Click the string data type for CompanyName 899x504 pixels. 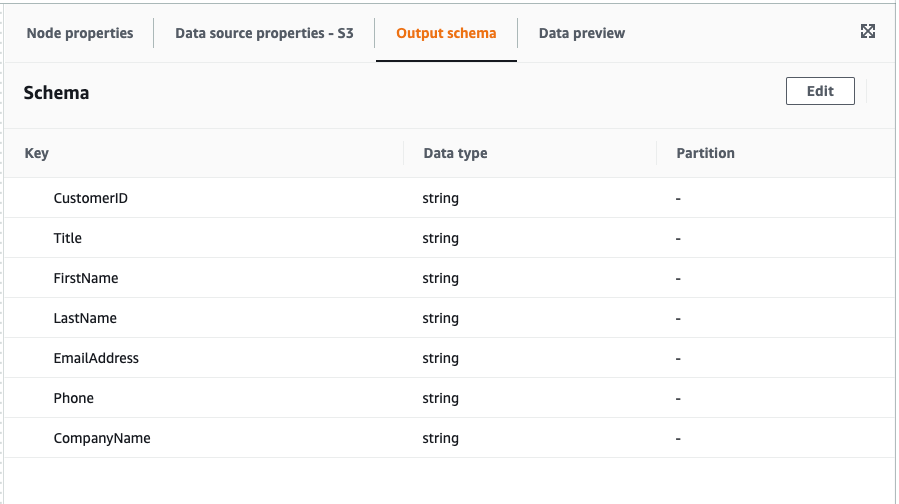(440, 438)
